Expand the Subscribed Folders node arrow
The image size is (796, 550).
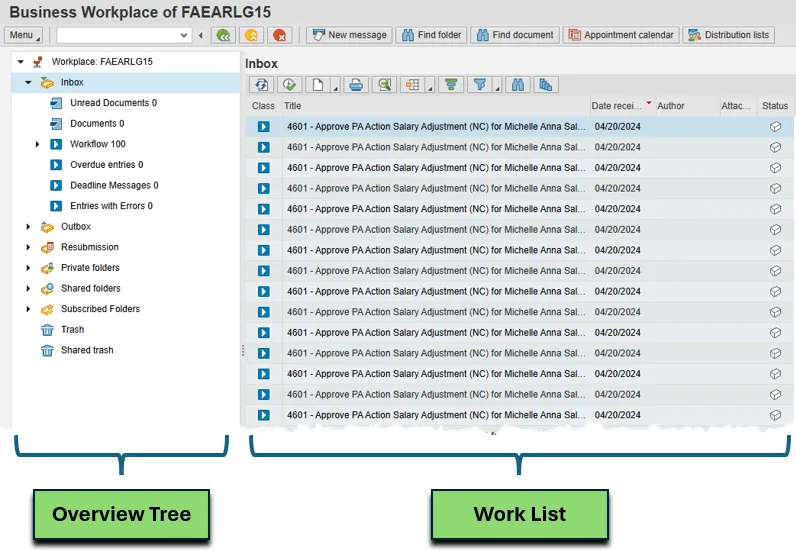coord(28,309)
